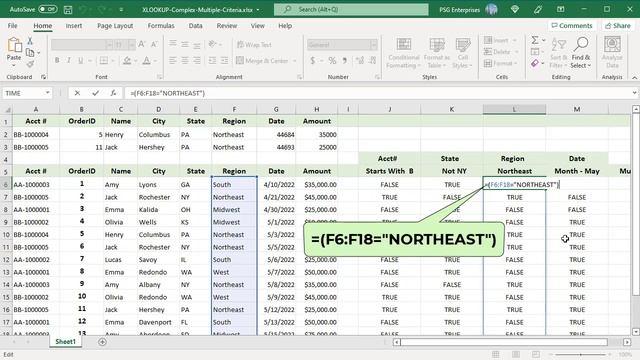The width and height of the screenshot is (640, 360).
Task: Open Merge & Center dropdown arrow
Action: tap(294, 61)
